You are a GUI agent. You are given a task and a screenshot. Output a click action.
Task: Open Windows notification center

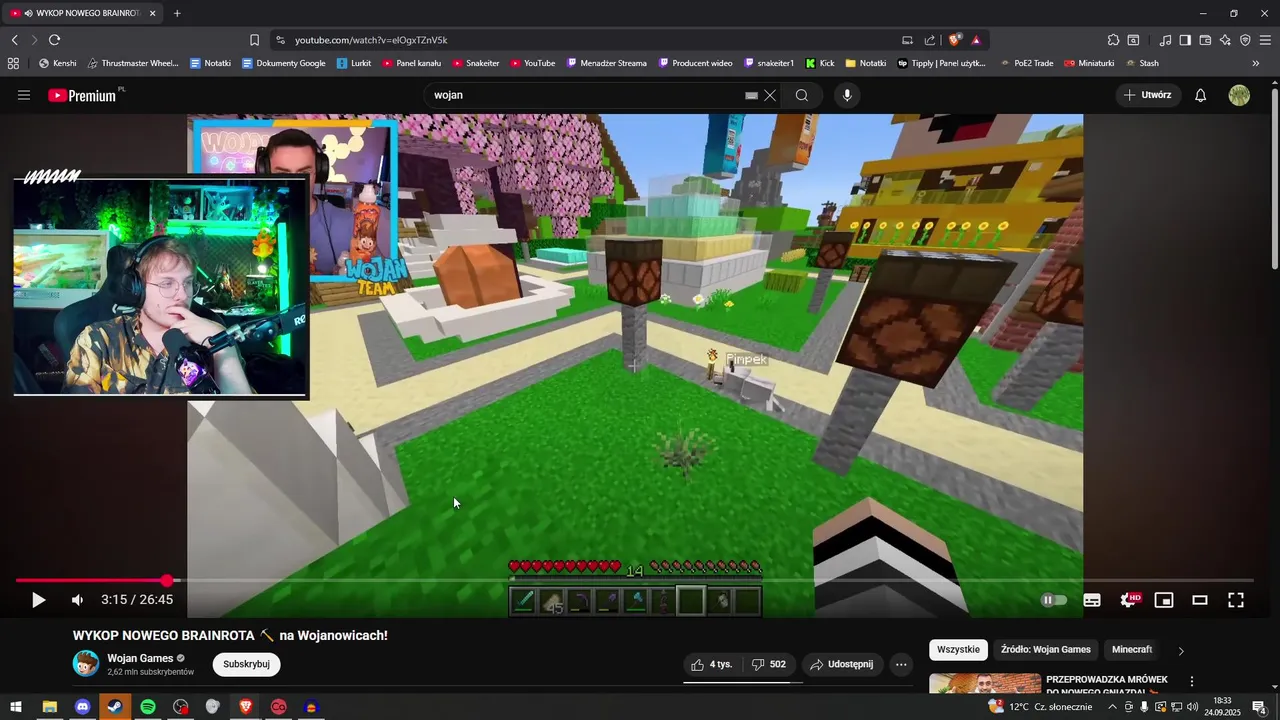click(x=1259, y=707)
